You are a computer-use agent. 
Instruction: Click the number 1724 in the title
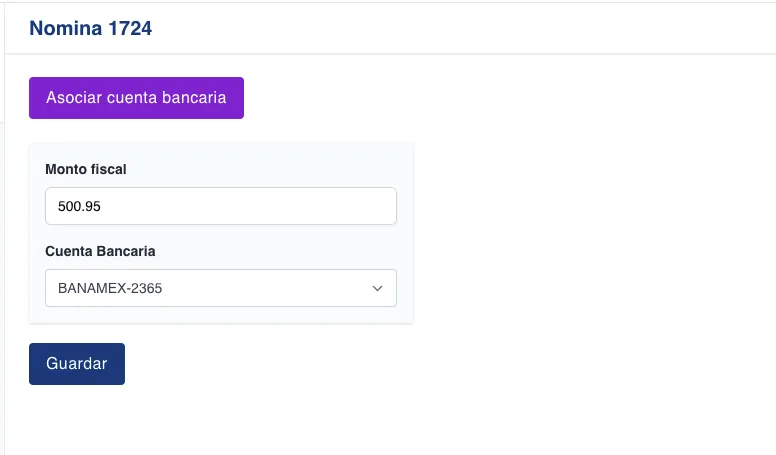coord(130,28)
